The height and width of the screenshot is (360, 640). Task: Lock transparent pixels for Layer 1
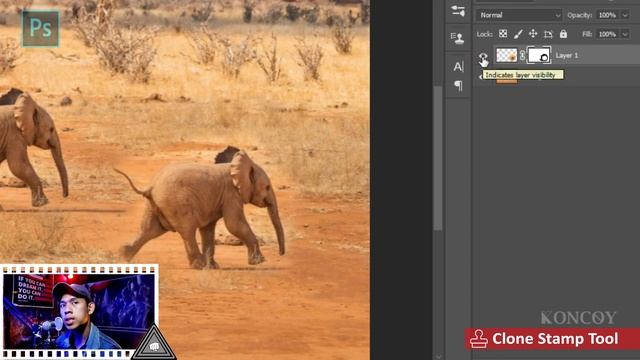(x=503, y=34)
